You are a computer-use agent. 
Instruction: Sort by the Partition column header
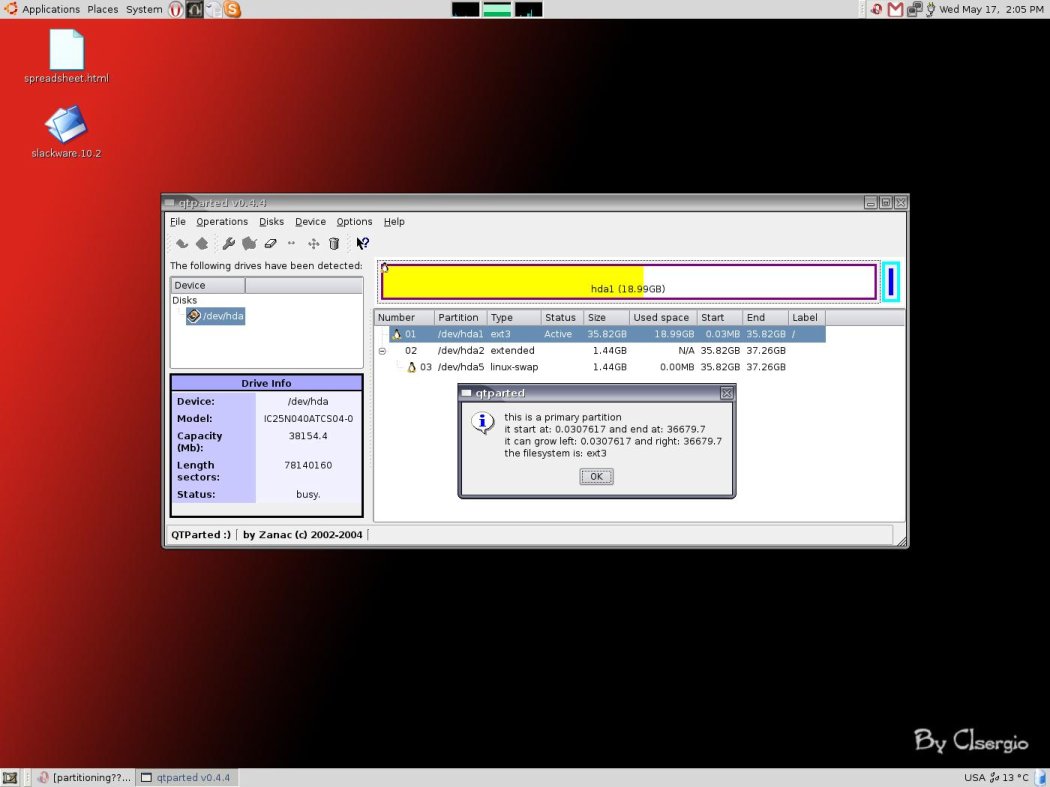[460, 317]
